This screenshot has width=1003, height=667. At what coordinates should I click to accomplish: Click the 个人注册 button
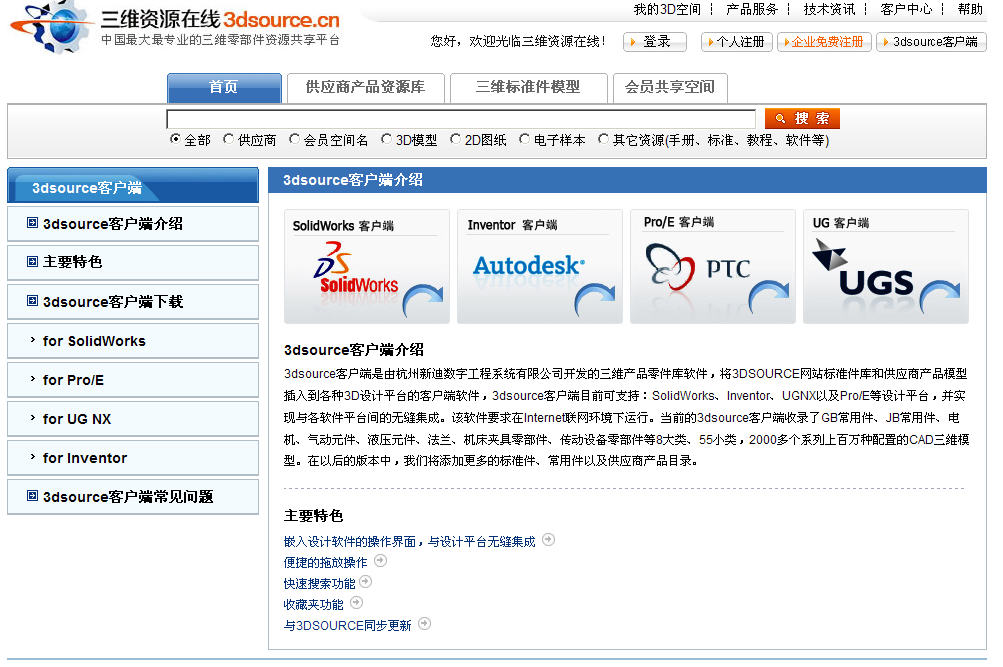[737, 42]
